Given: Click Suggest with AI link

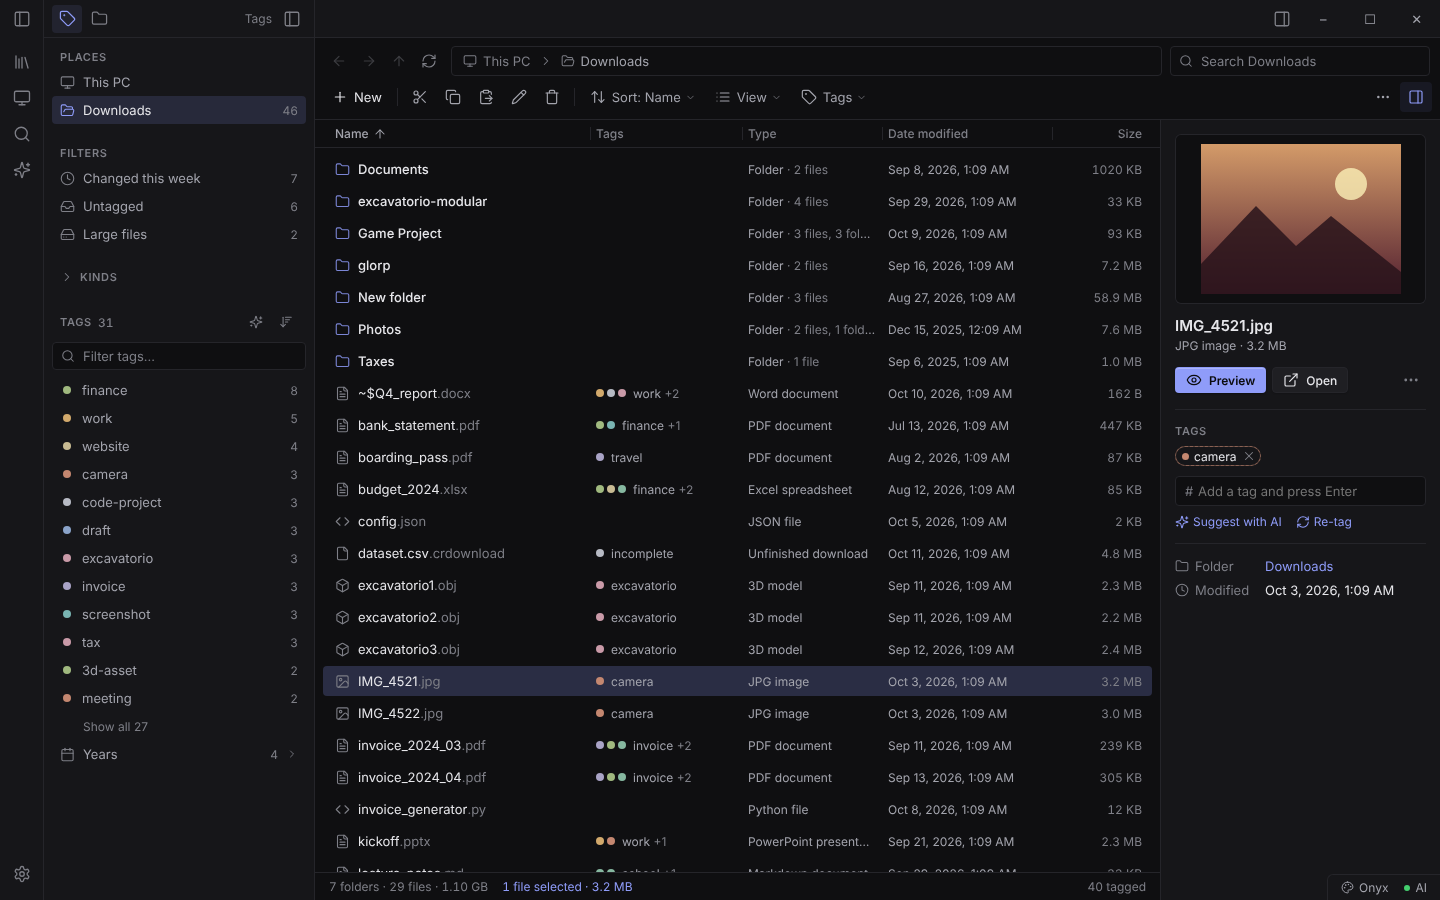Looking at the screenshot, I should click(x=1229, y=522).
